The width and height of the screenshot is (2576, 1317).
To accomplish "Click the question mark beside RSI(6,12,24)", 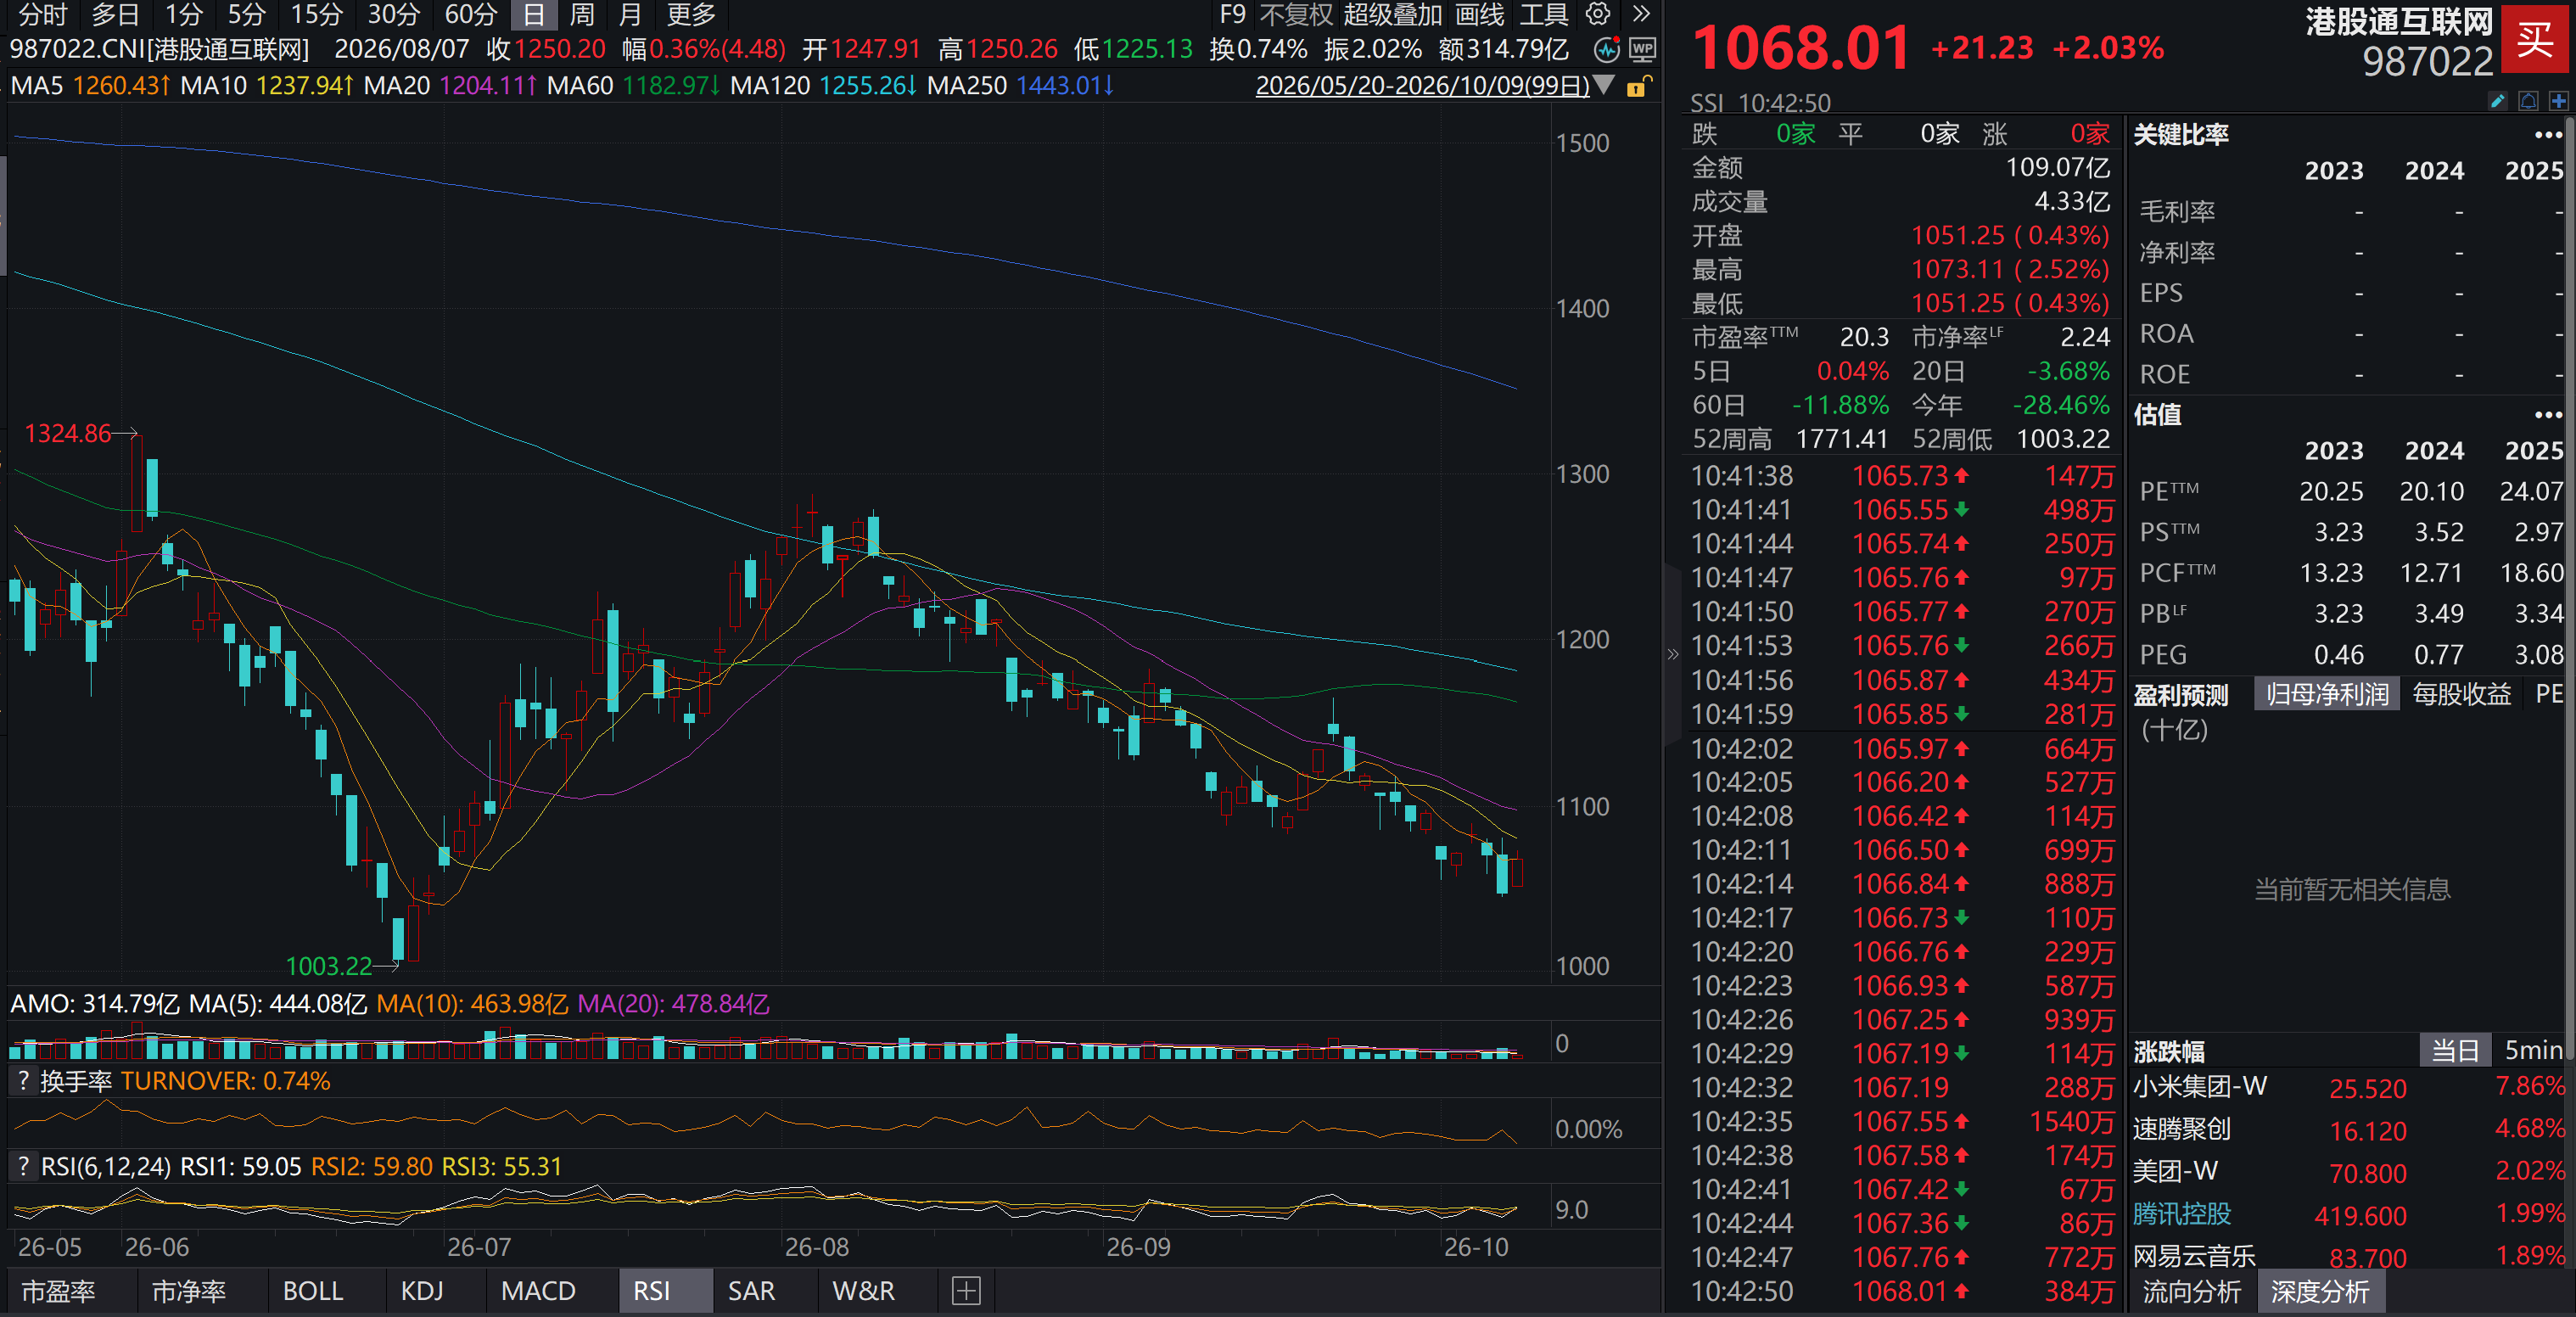I will [x=23, y=1166].
